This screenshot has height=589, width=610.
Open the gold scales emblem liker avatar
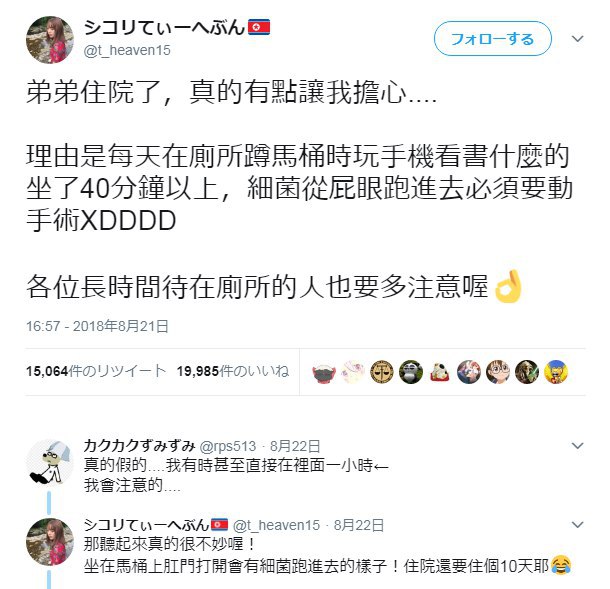click(382, 372)
